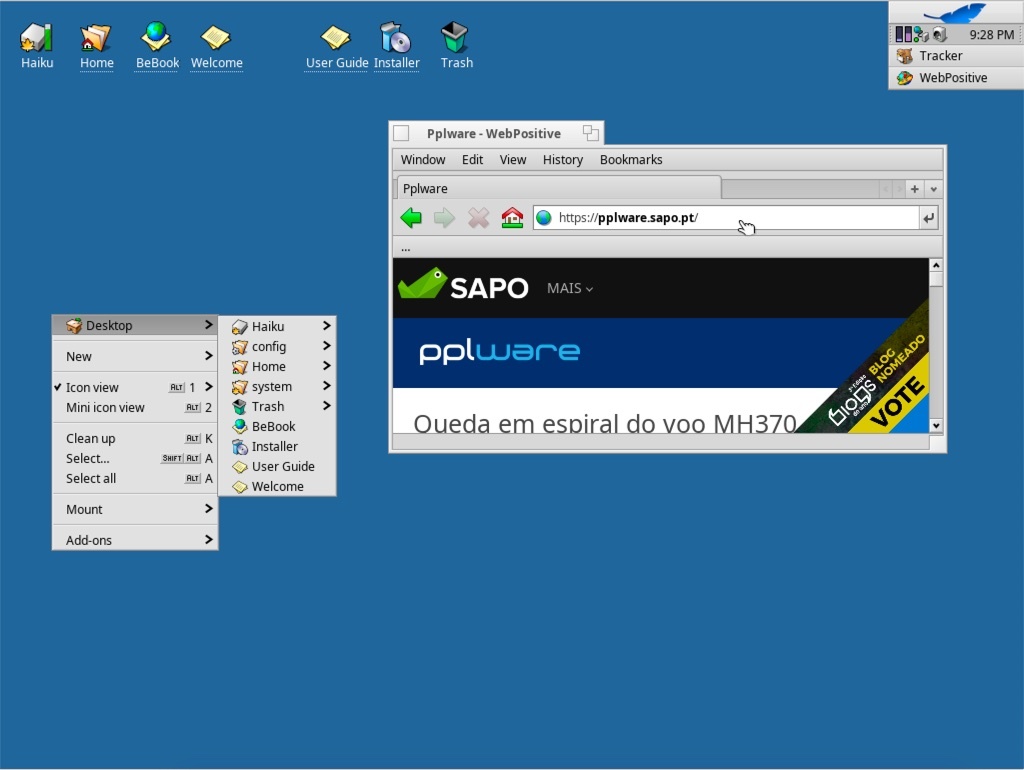This screenshot has width=1024, height=770.
Task: Open the homepage via the Home toolbar icon
Action: tap(512, 217)
